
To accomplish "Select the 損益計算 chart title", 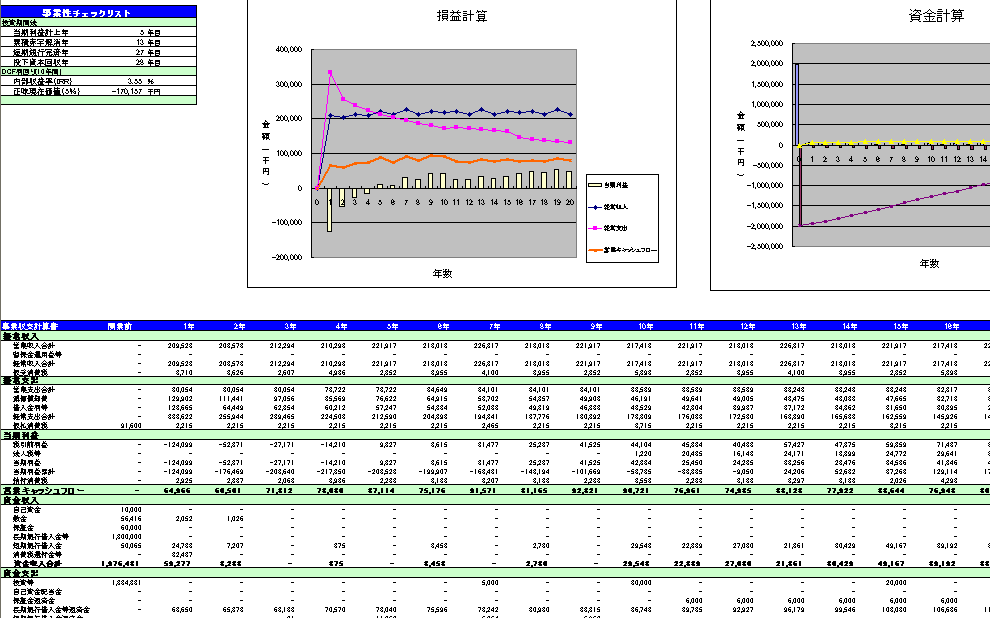I will click(462, 16).
